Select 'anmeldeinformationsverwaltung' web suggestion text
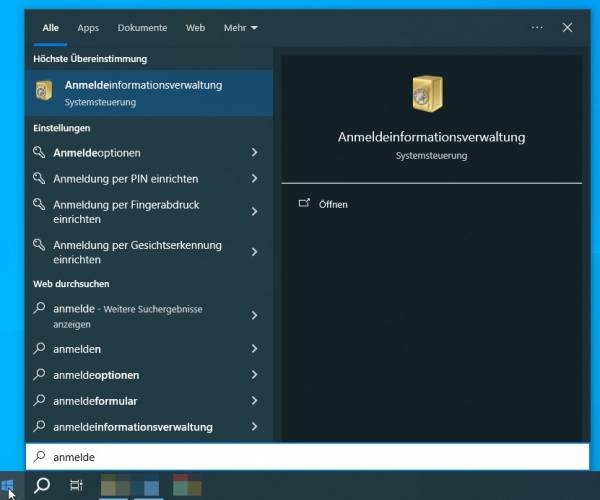Image resolution: width=600 pixels, height=500 pixels. click(133, 427)
